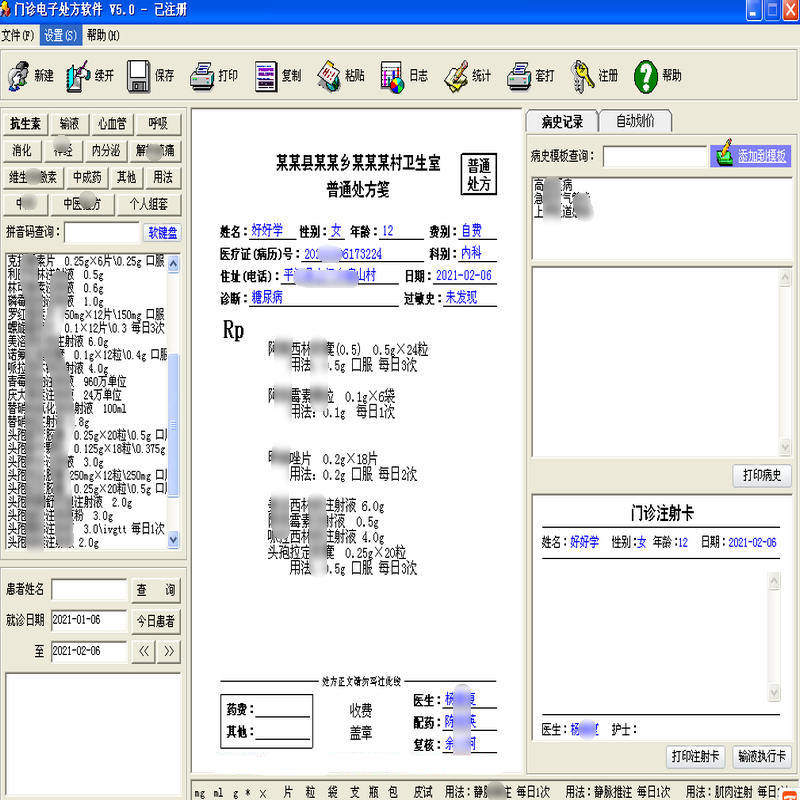Select the 抗生素 drug category button
Image resolution: width=800 pixels, height=800 pixels.
[x=26, y=125]
